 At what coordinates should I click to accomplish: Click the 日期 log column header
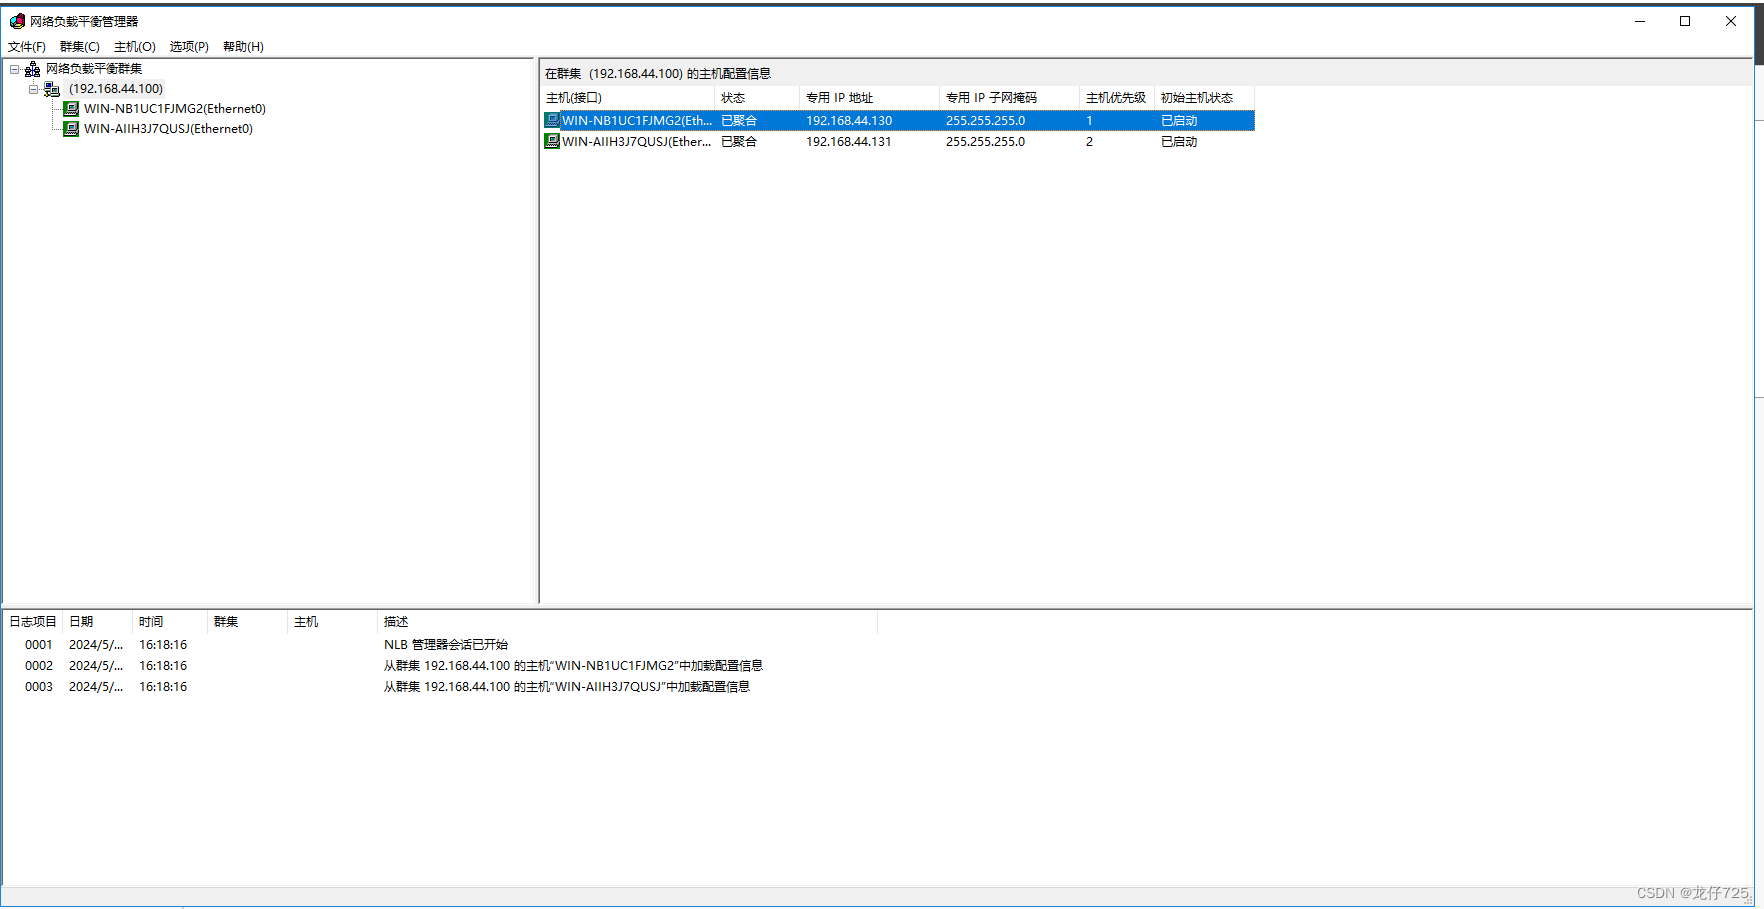(x=97, y=622)
